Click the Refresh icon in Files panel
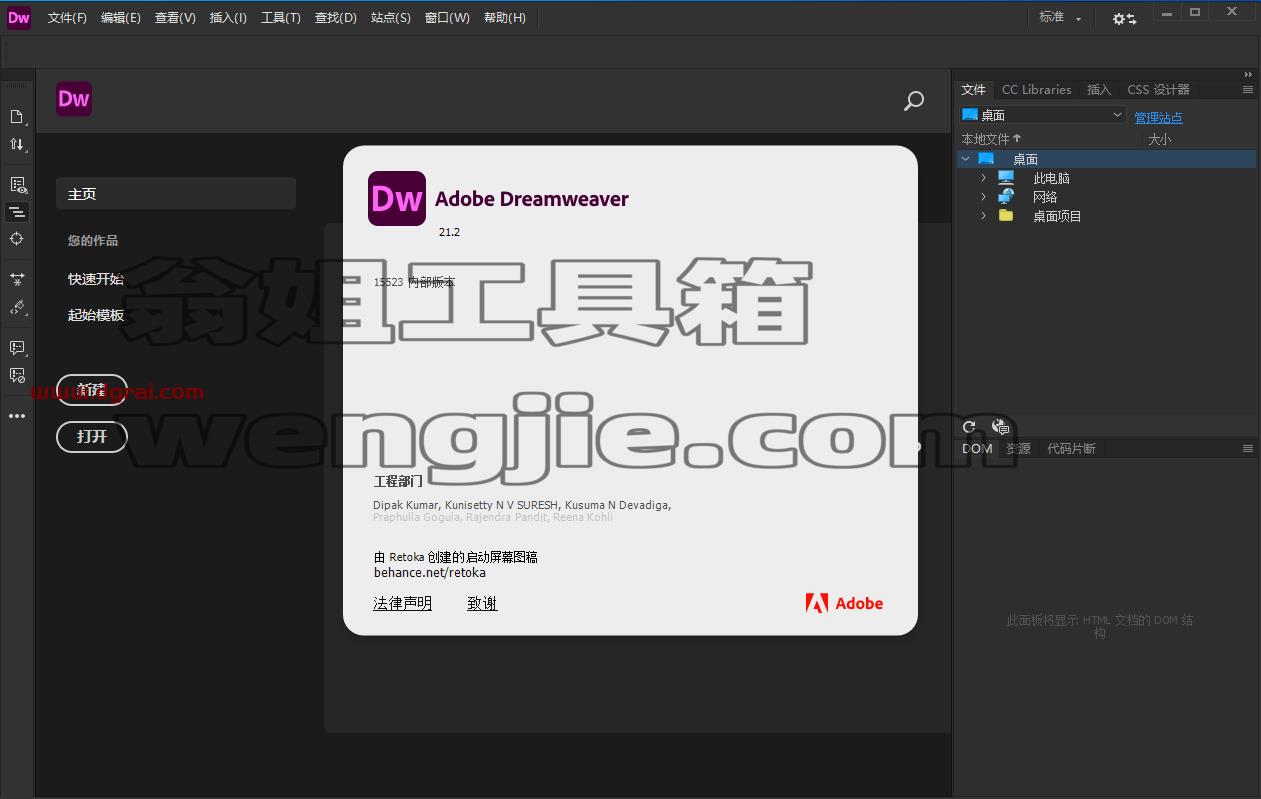 click(x=968, y=427)
